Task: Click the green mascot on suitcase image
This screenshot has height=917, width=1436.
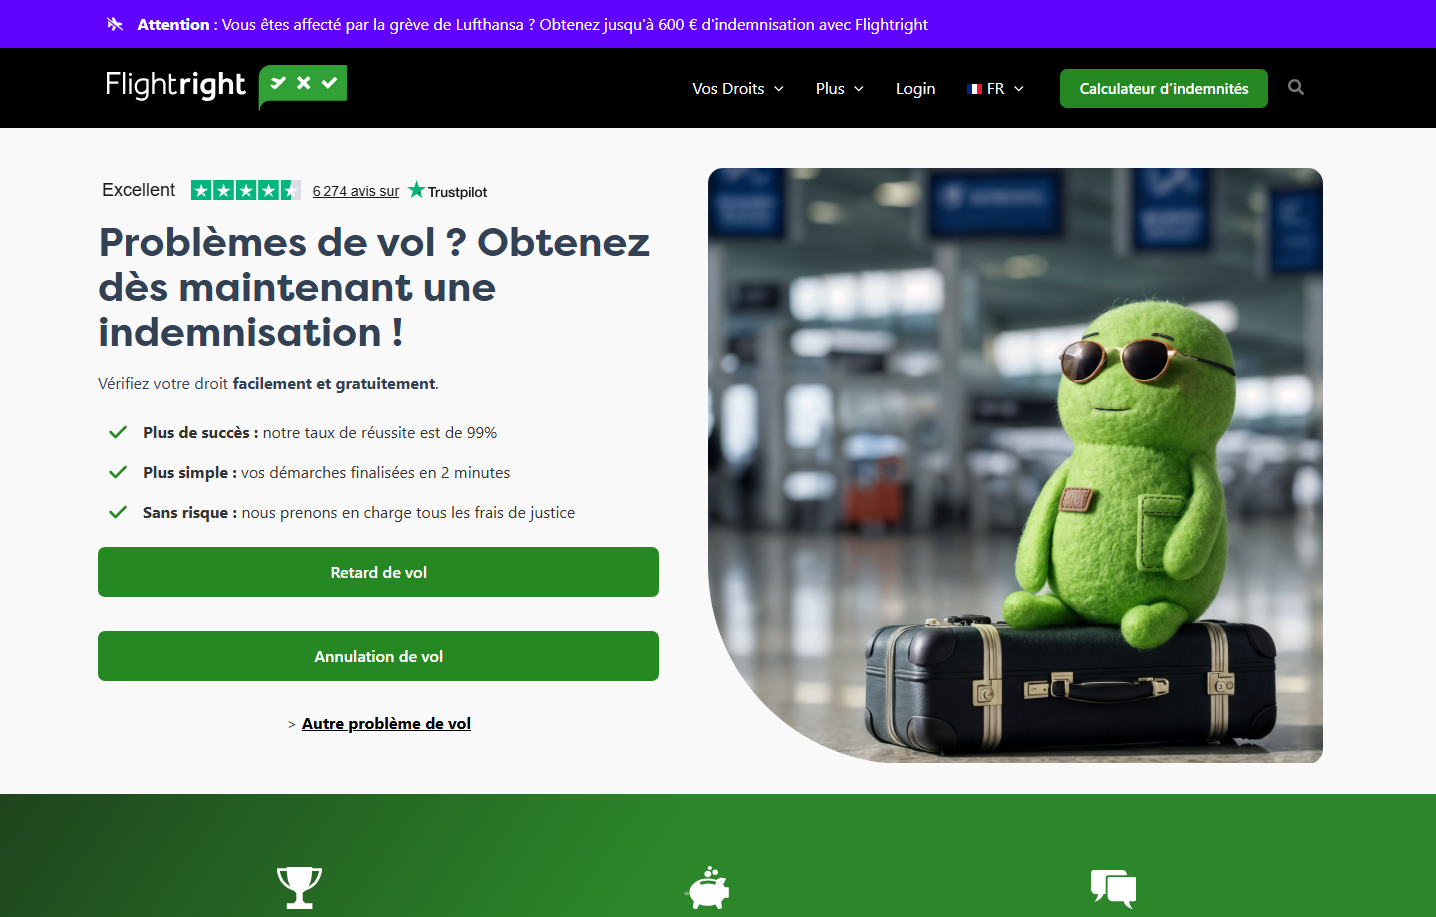Action: (x=1015, y=465)
